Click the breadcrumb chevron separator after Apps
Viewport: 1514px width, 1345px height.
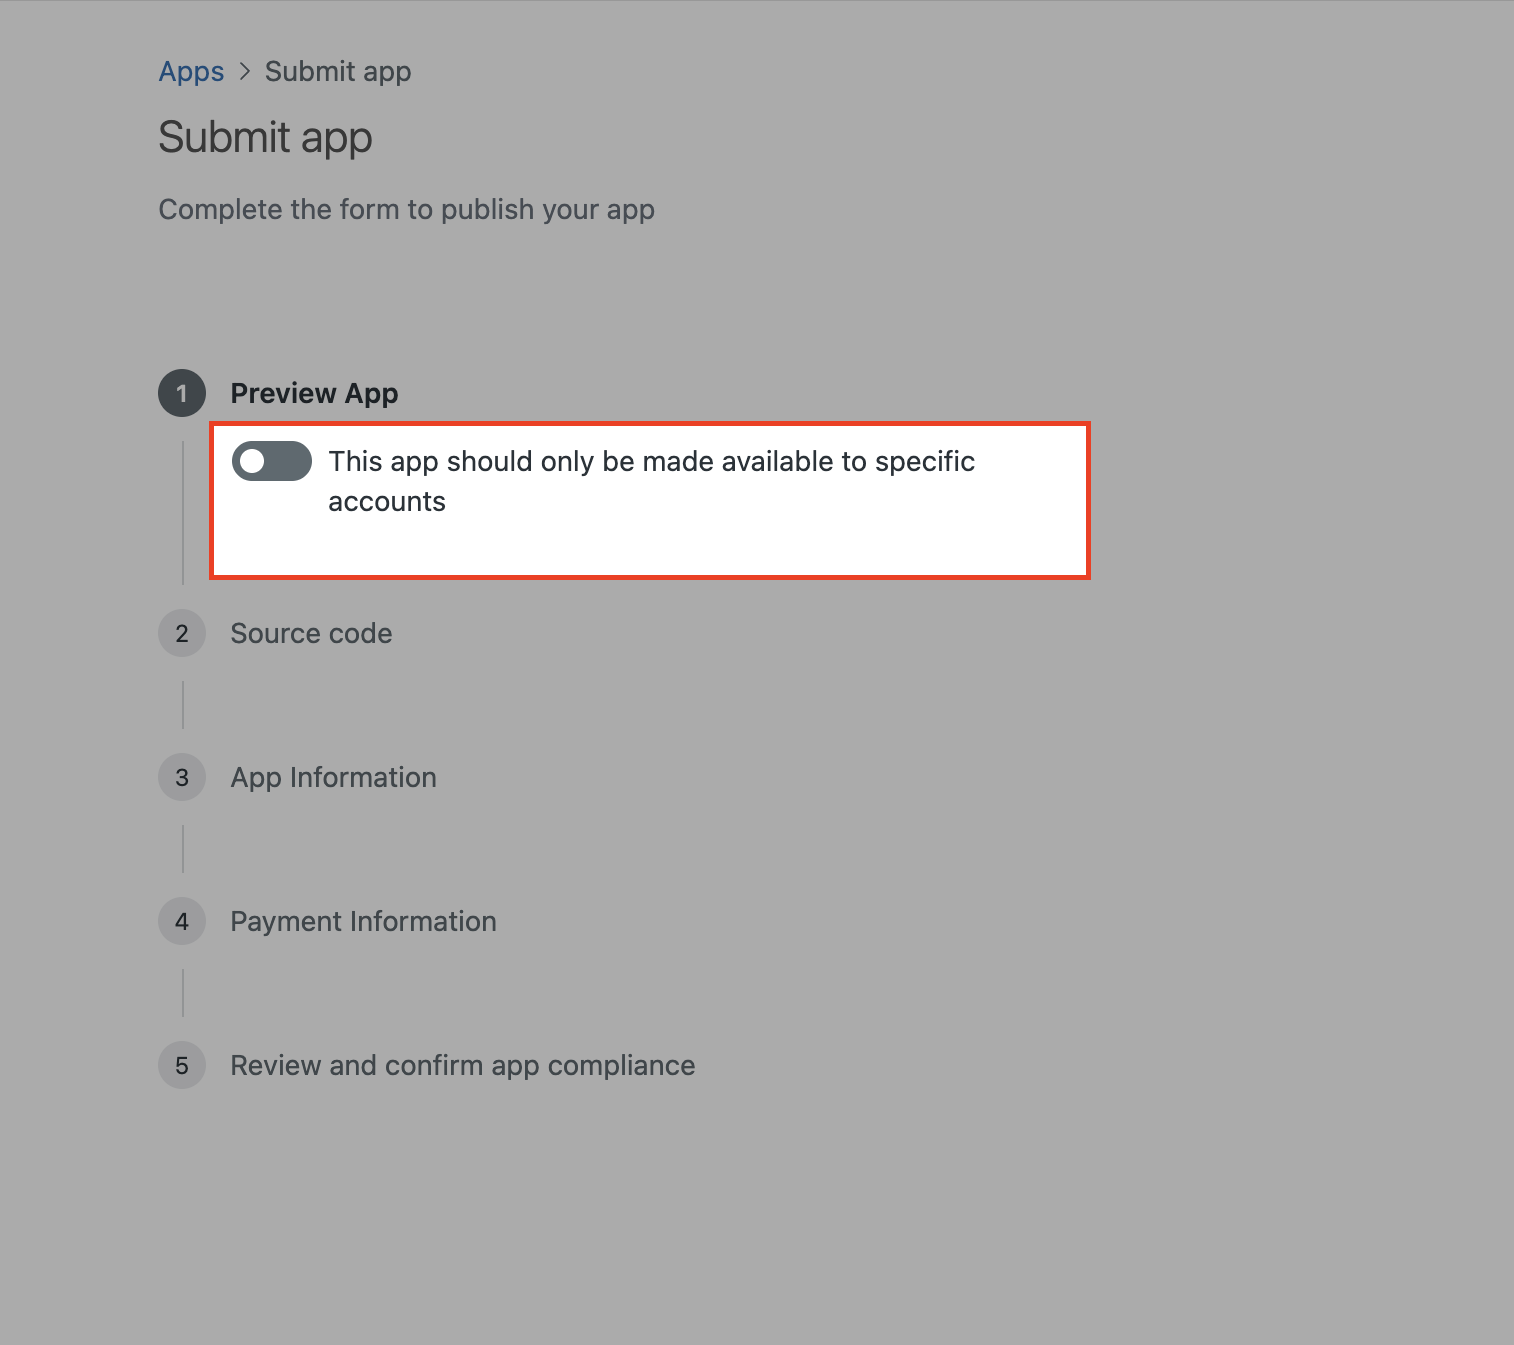pyautogui.click(x=245, y=72)
